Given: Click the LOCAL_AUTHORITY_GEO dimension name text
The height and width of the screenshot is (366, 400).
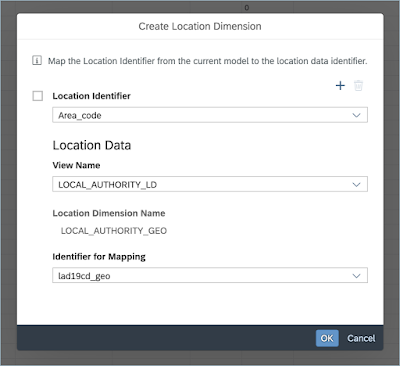Looking at the screenshot, I should pos(114,231).
